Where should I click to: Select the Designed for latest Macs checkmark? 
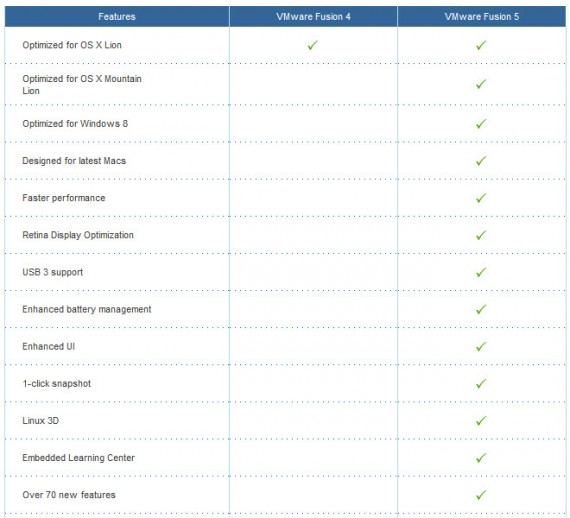[x=481, y=161]
